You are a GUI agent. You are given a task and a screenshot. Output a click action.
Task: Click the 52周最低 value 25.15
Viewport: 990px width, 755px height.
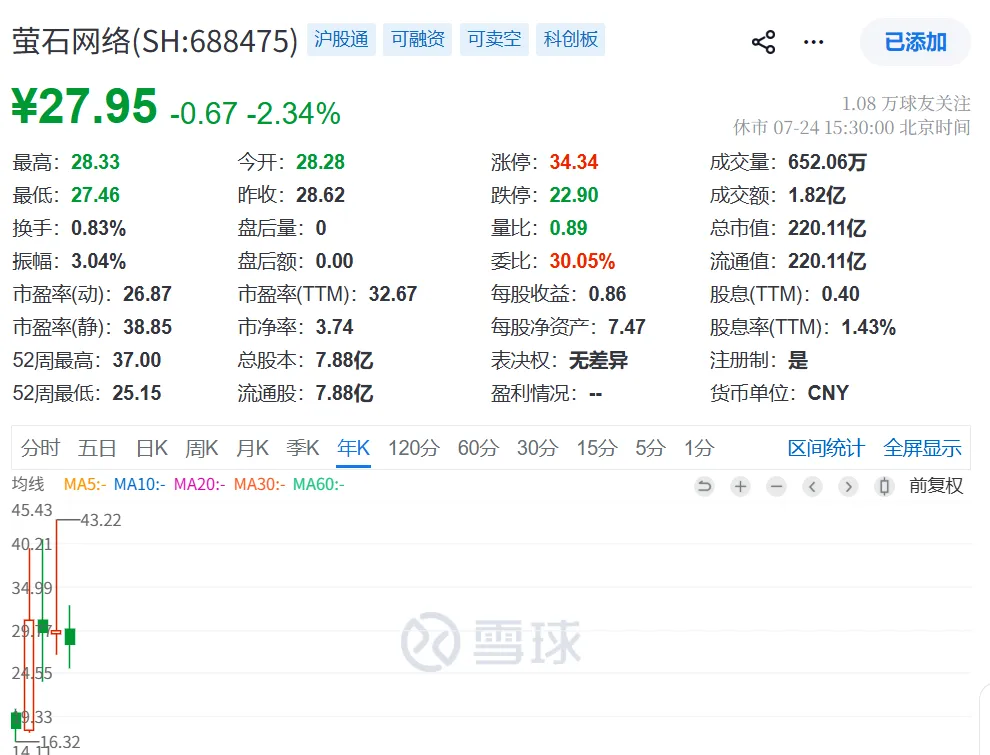tap(137, 393)
